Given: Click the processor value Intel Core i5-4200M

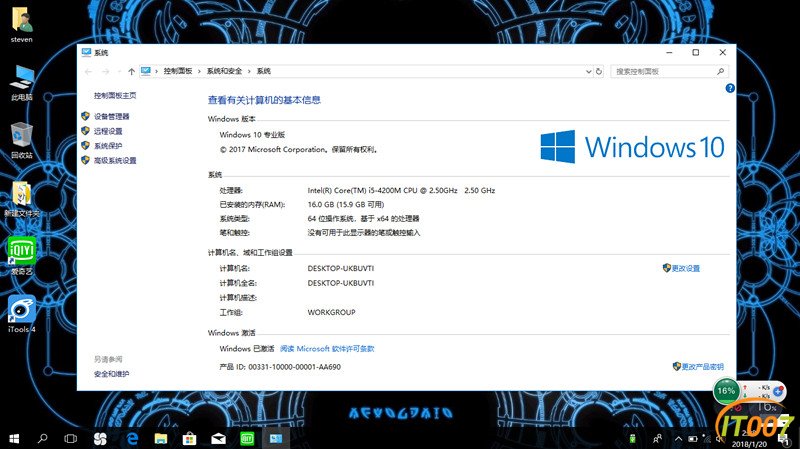Looking at the screenshot, I should (x=401, y=190).
